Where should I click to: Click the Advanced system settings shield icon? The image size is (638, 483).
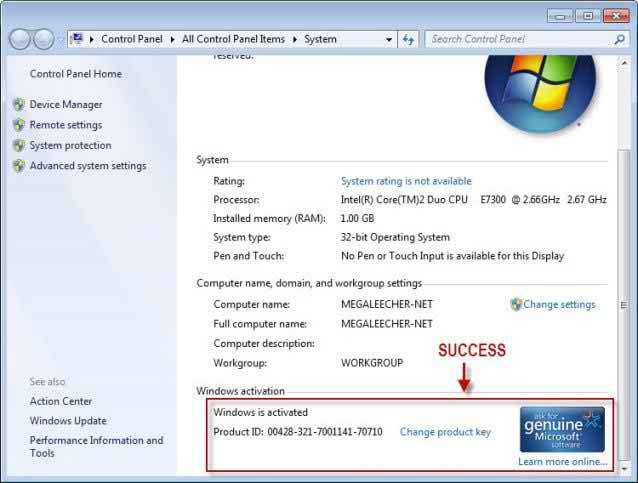(19, 166)
